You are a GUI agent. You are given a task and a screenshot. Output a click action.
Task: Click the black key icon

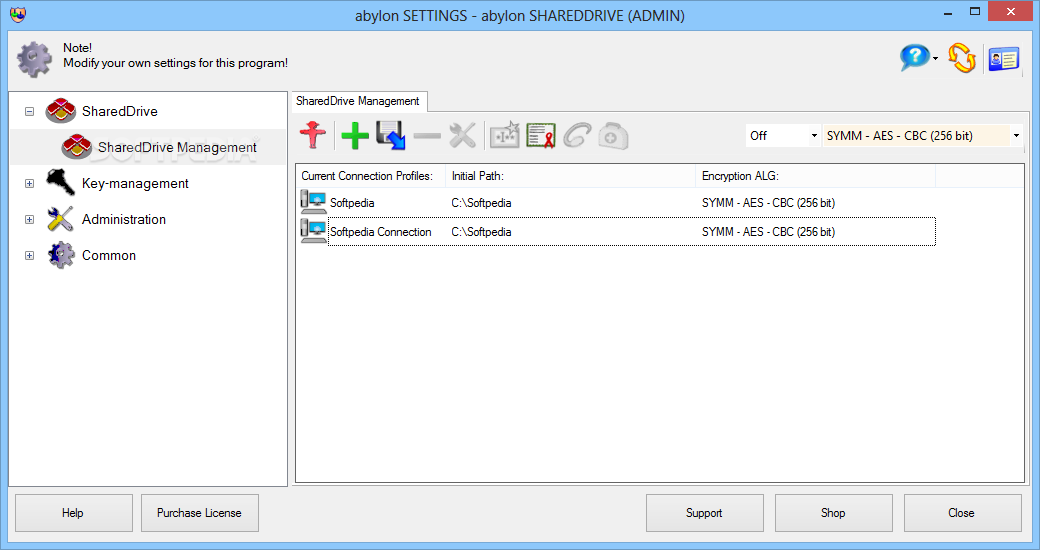60,182
